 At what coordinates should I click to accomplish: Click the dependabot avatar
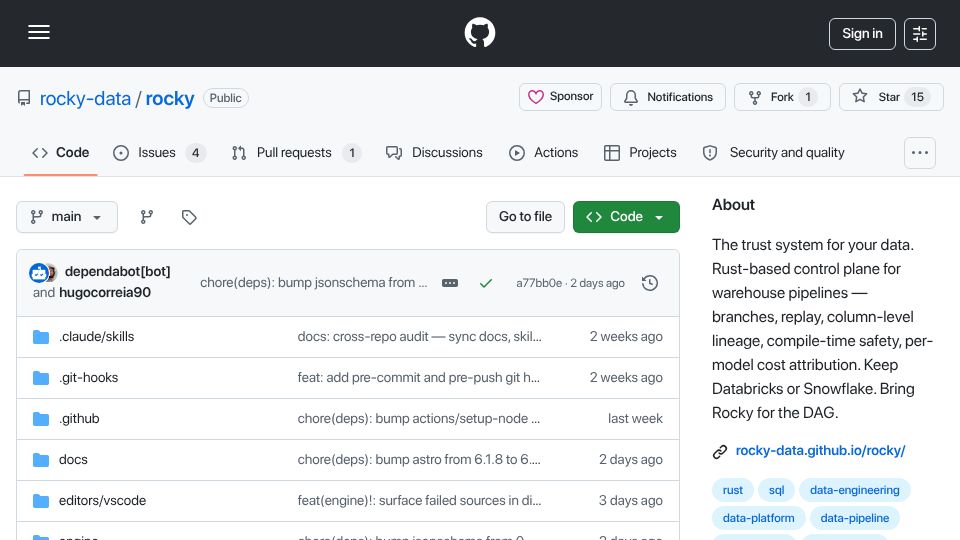coord(39,272)
